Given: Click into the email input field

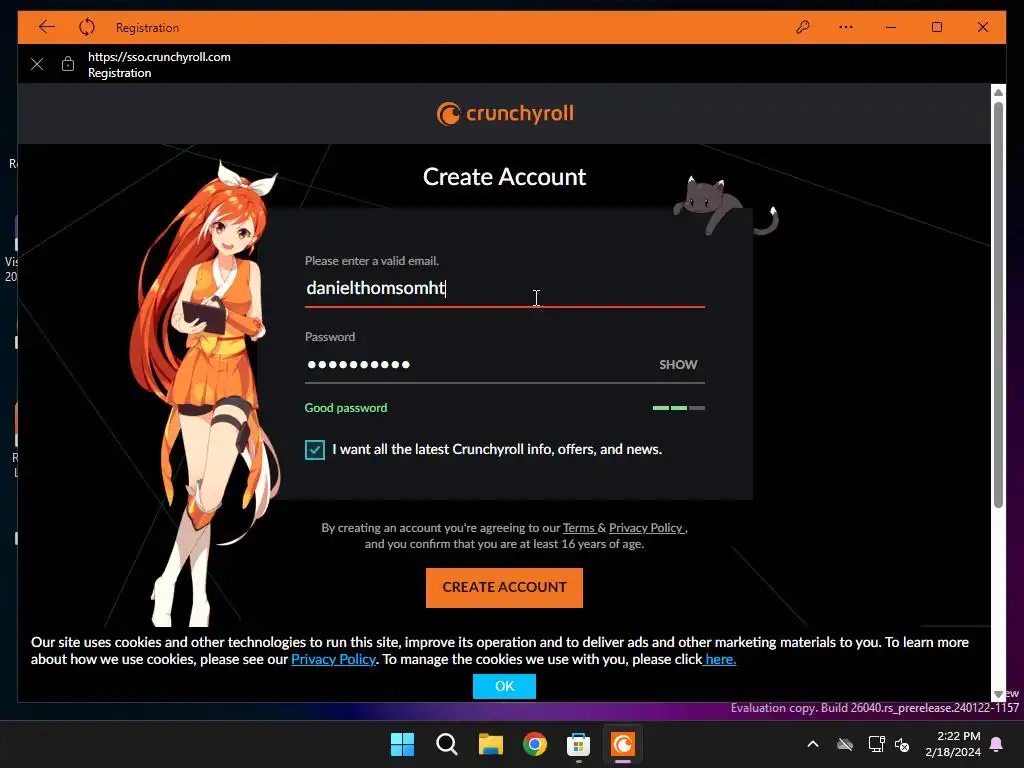Looking at the screenshot, I should tap(505, 288).
